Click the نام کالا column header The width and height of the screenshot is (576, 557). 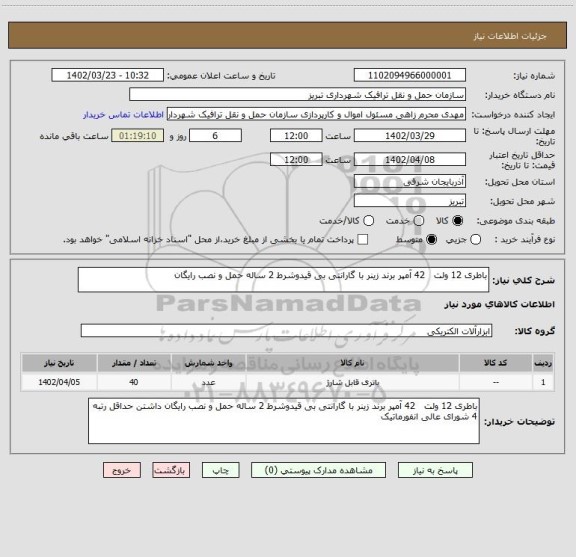(x=352, y=363)
